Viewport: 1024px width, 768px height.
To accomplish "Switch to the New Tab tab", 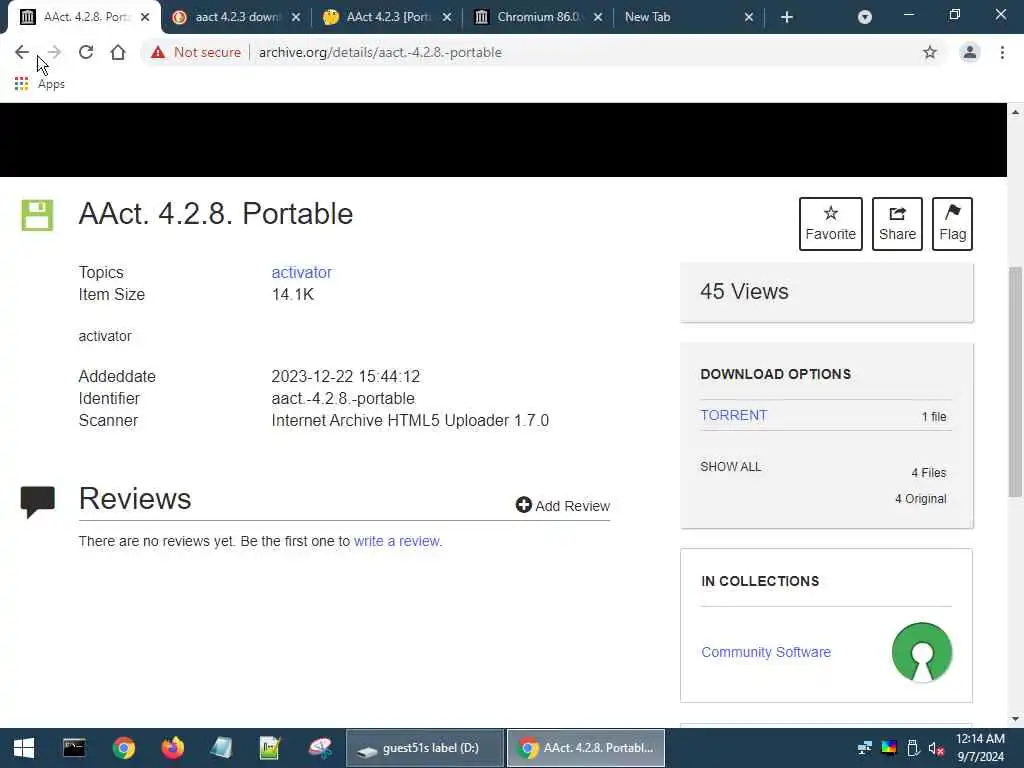I will click(x=679, y=17).
